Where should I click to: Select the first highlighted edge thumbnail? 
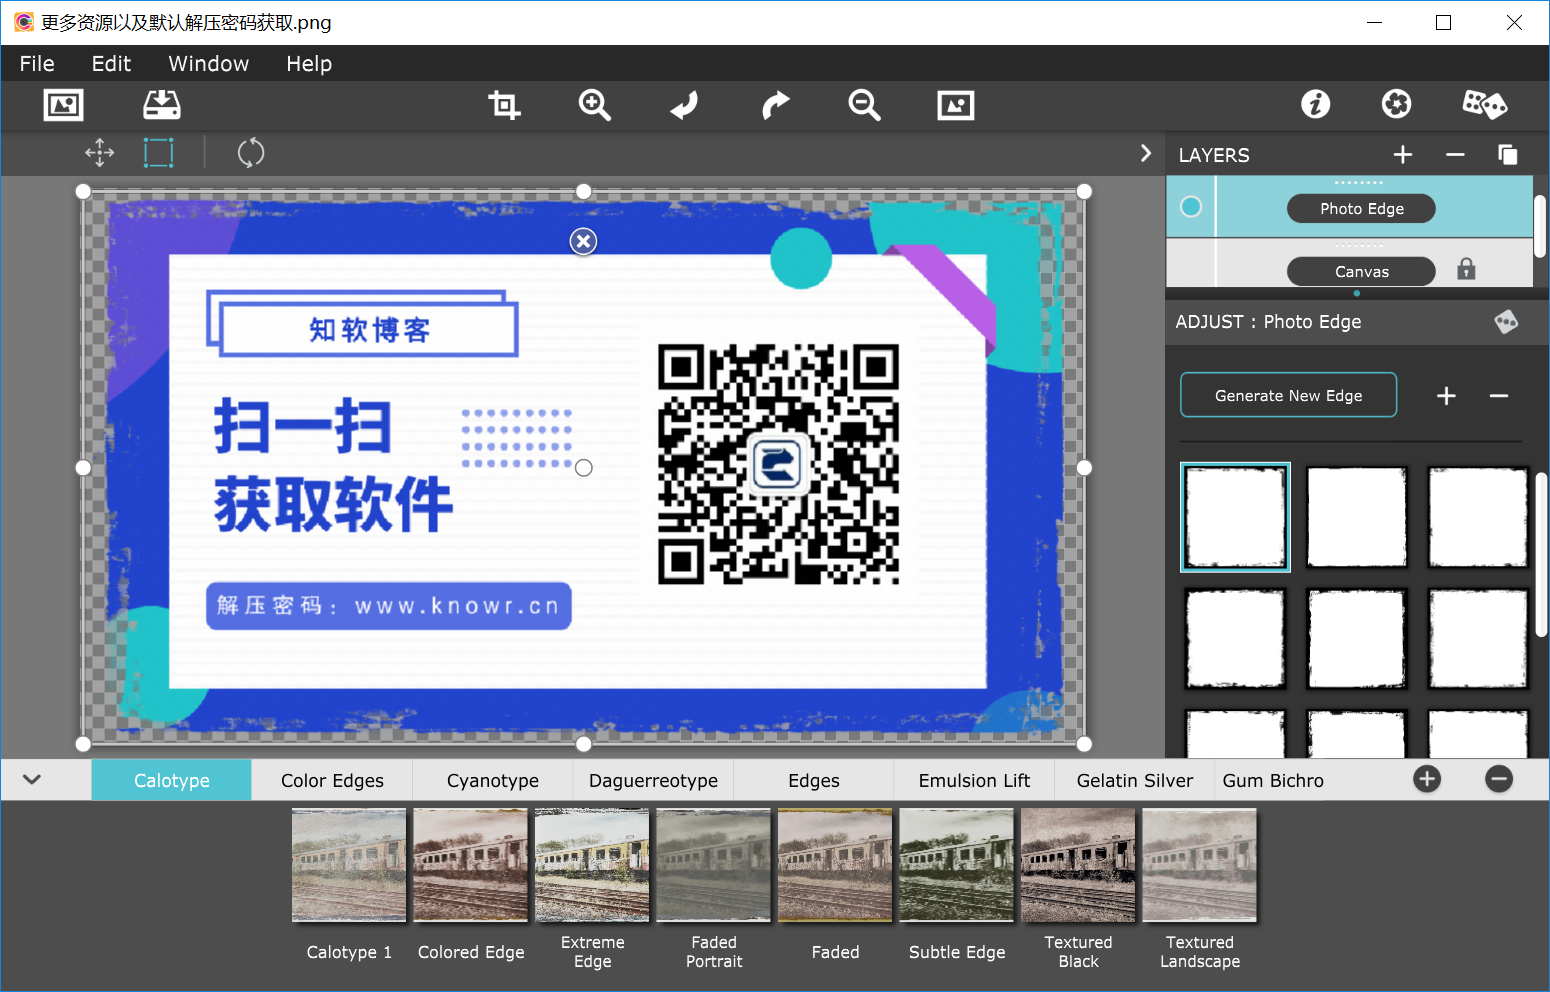coord(1236,517)
